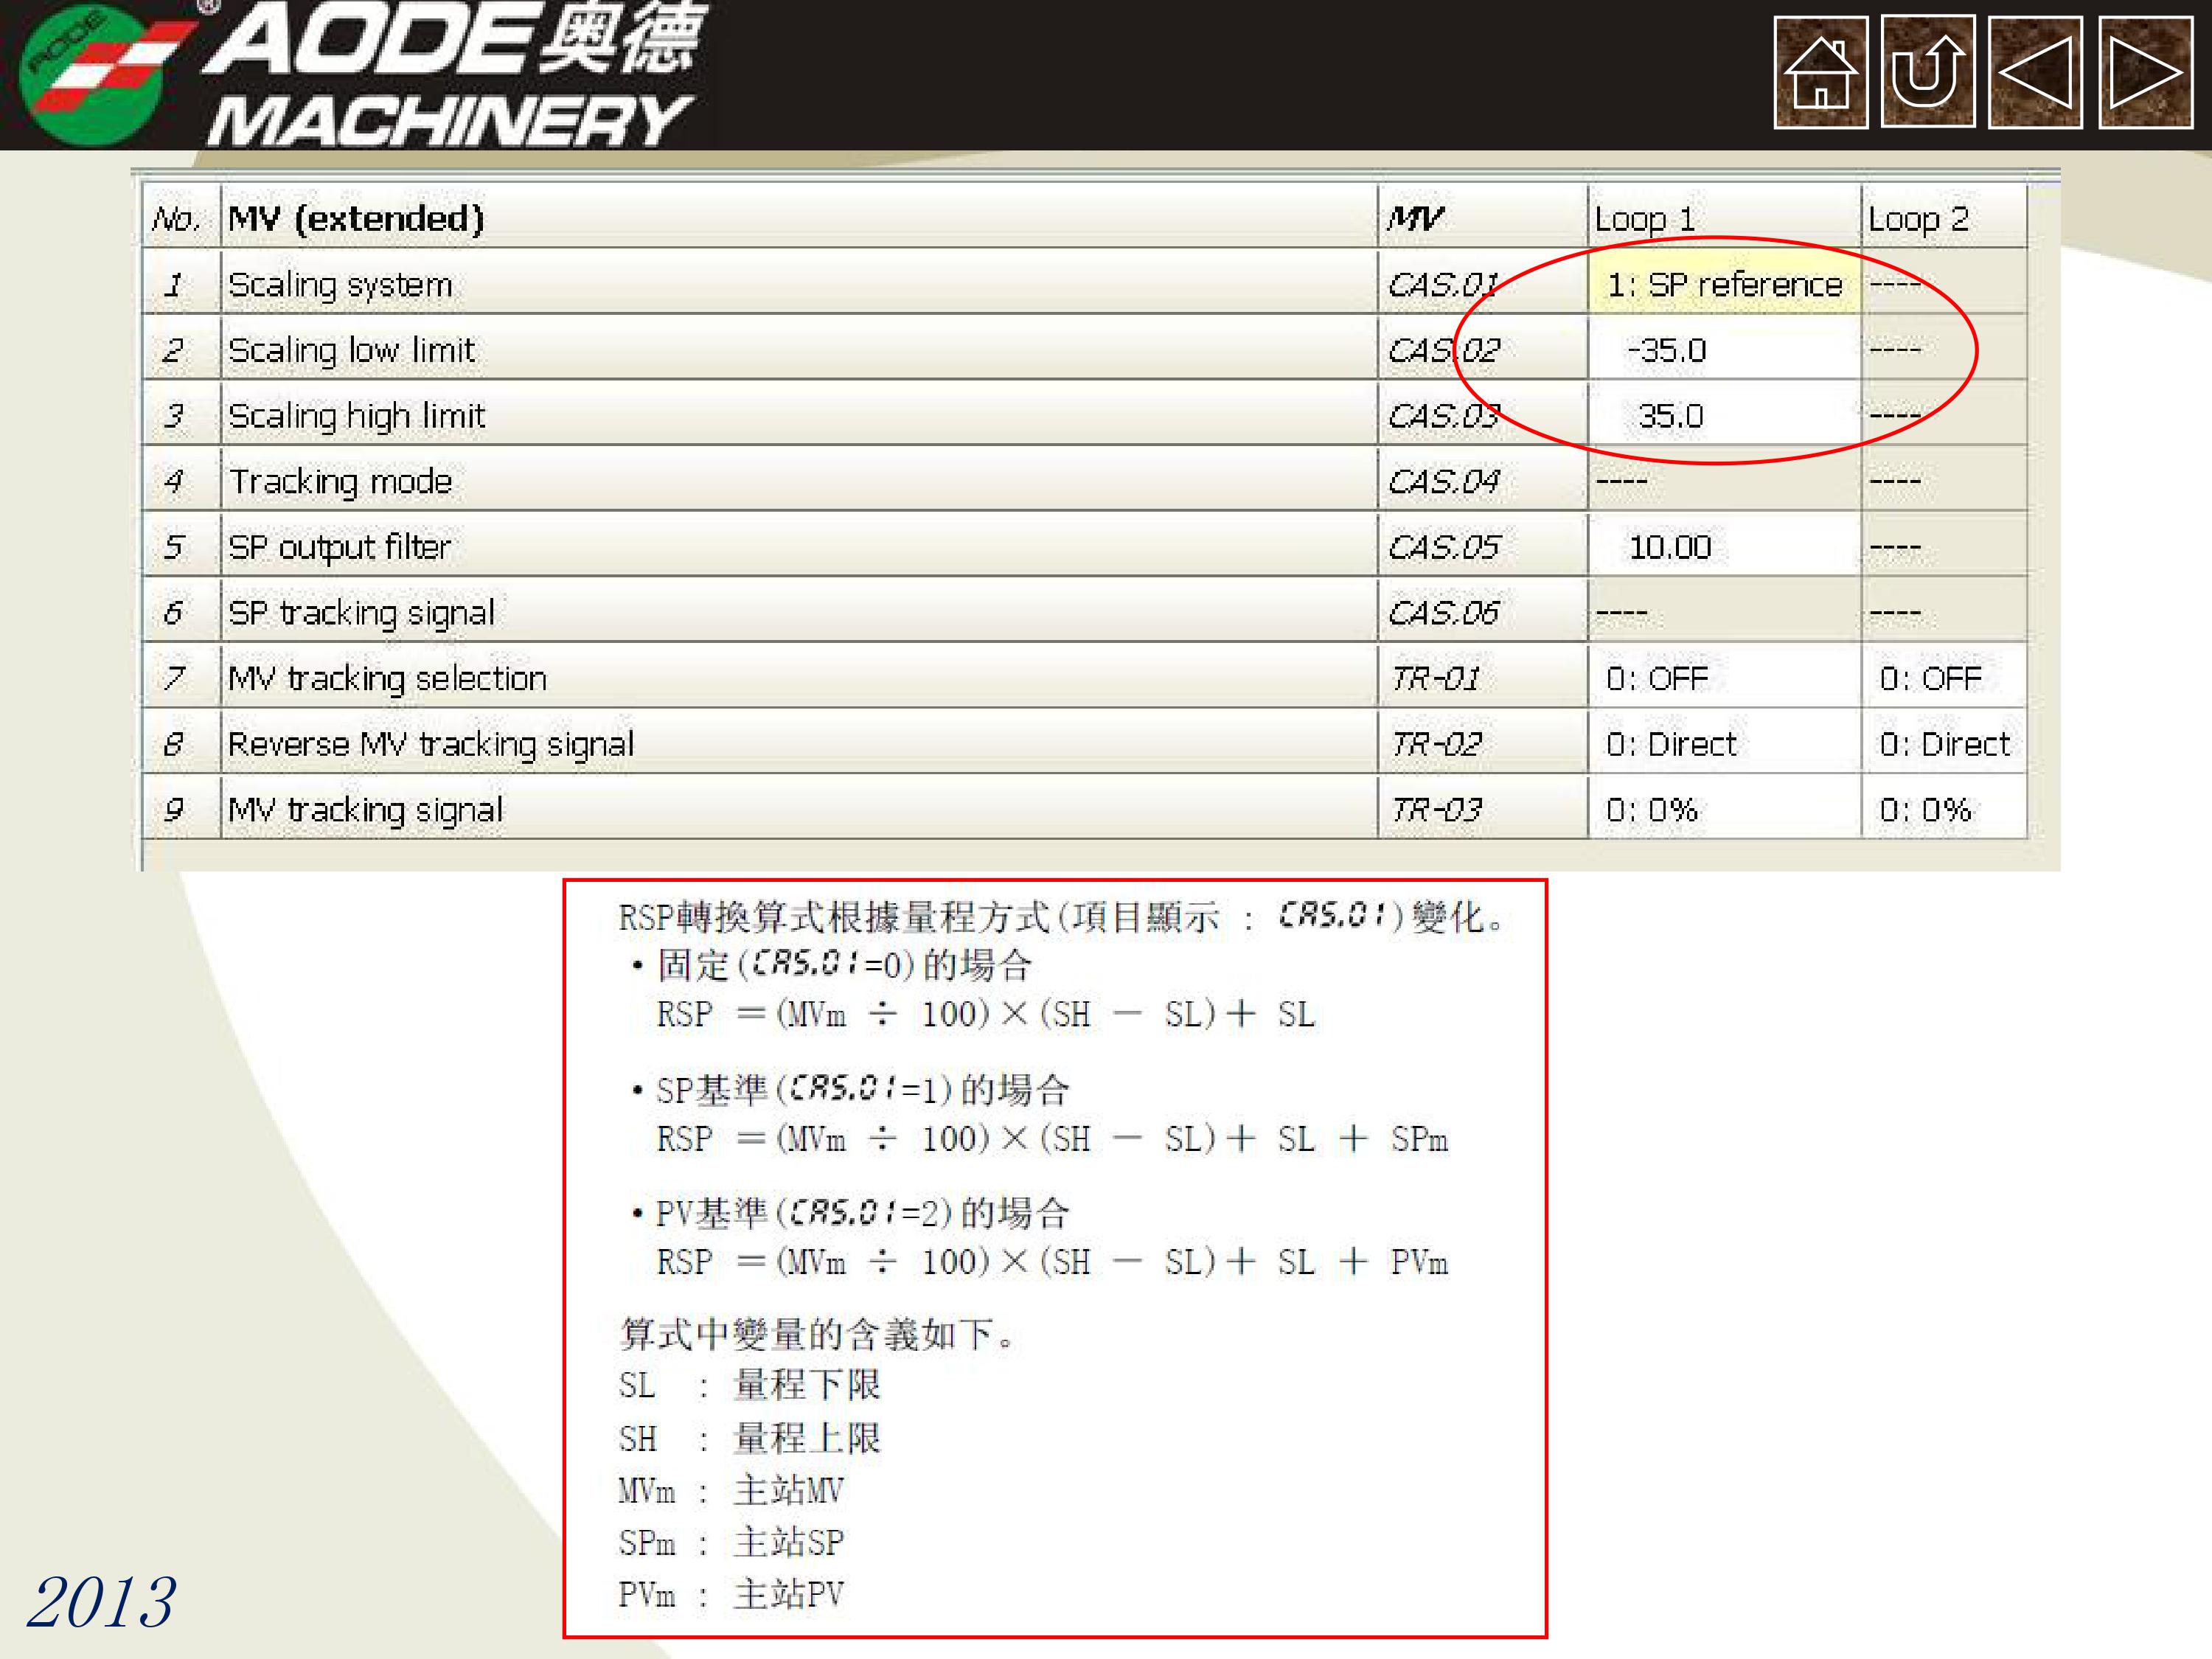Click the CAS.06 code cell
This screenshot has width=2212, height=1659.
click(1483, 613)
